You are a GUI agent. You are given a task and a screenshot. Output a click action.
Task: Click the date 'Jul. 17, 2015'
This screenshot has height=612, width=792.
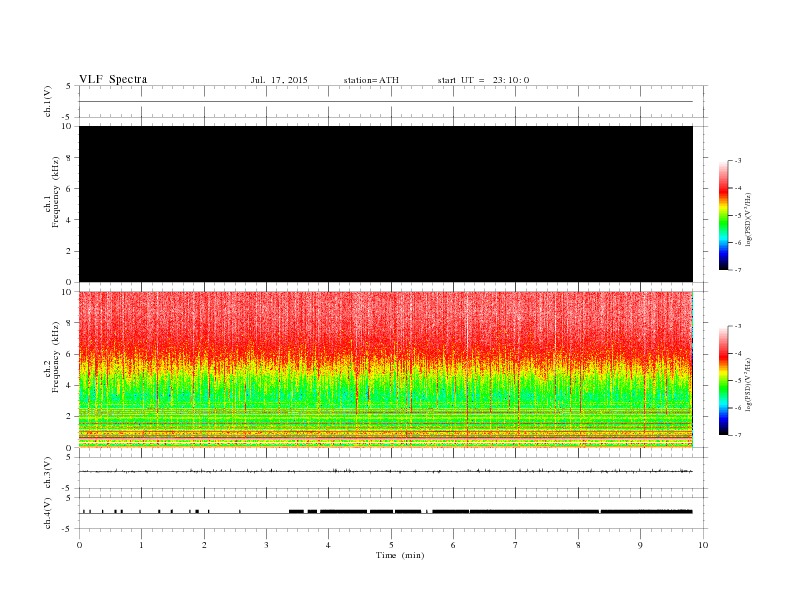pos(279,80)
